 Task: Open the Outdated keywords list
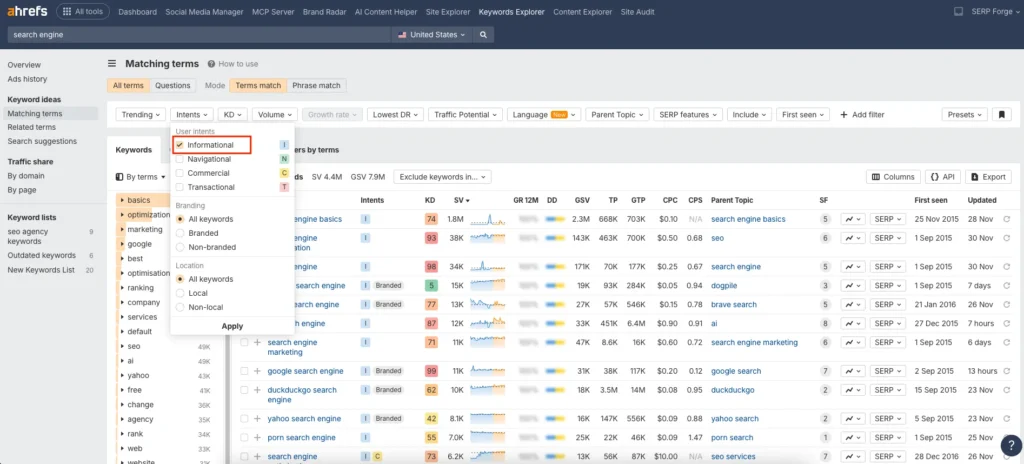(42, 256)
